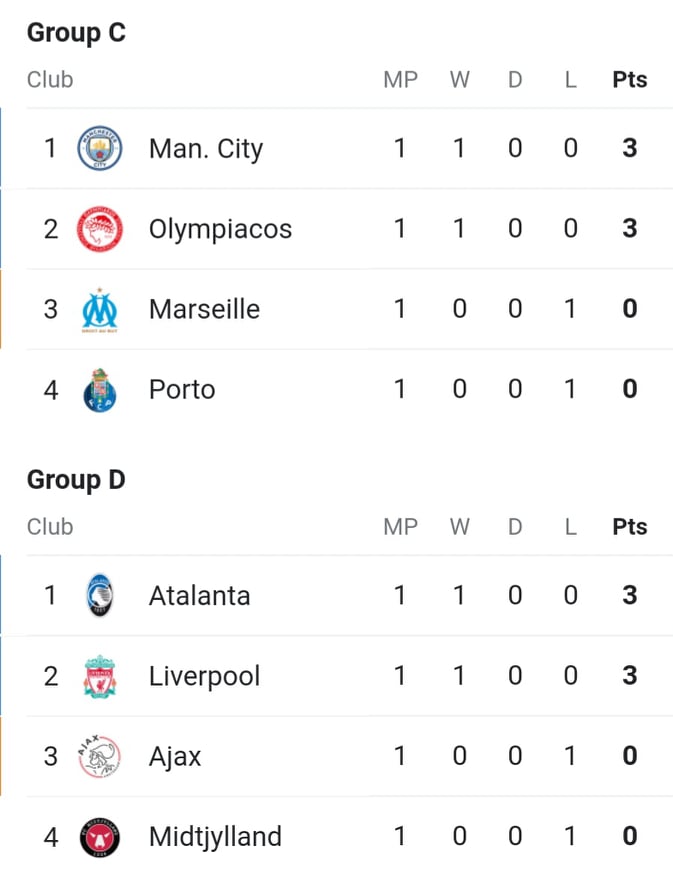673x892 pixels.
Task: Open the Ajax team name
Action: point(175,758)
